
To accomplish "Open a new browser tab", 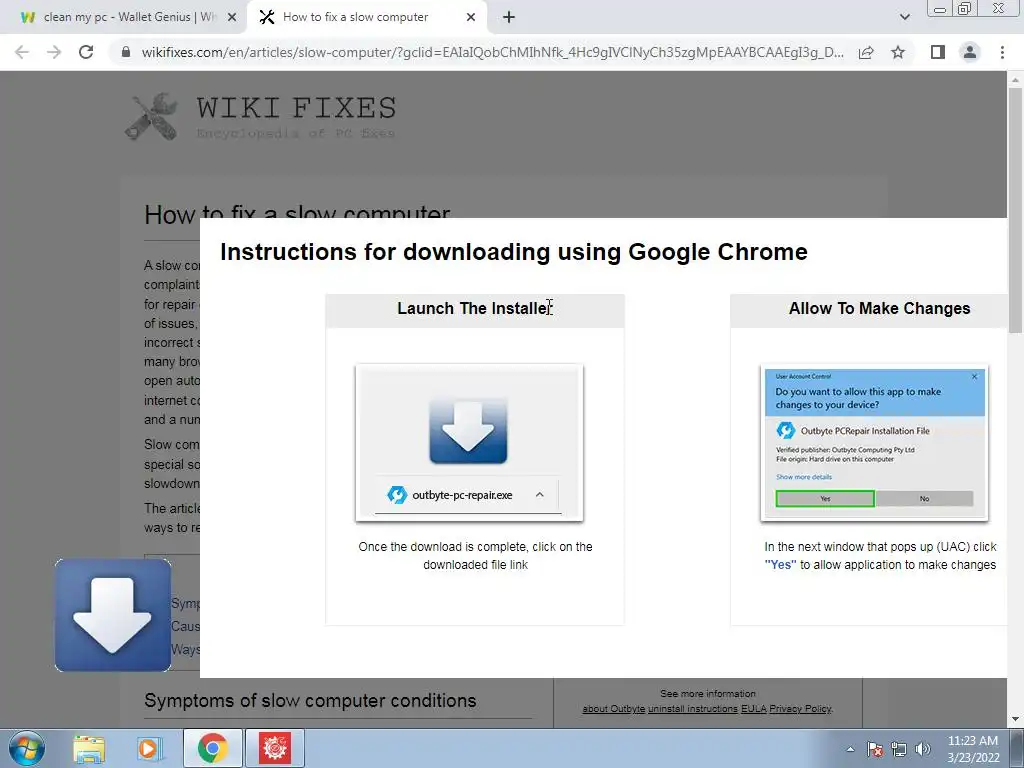I will pos(509,18).
